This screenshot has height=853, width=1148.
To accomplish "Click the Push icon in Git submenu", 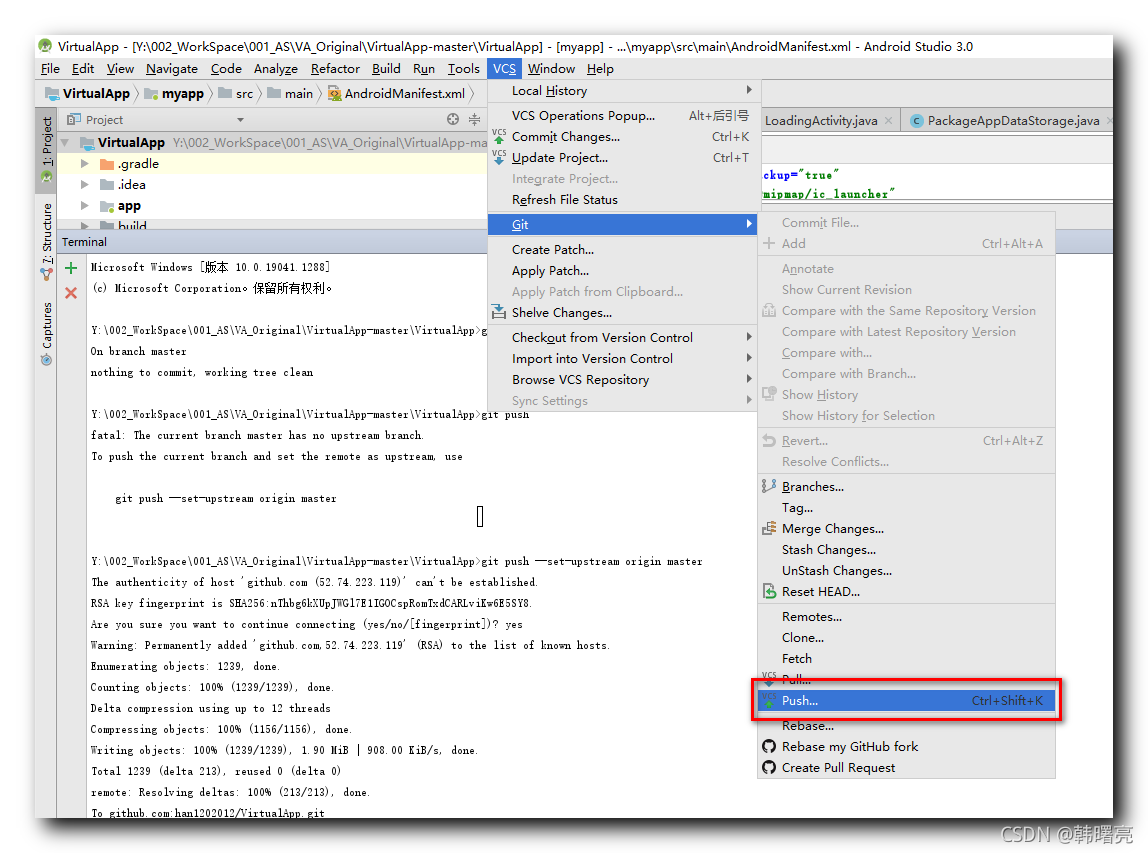I will point(769,701).
